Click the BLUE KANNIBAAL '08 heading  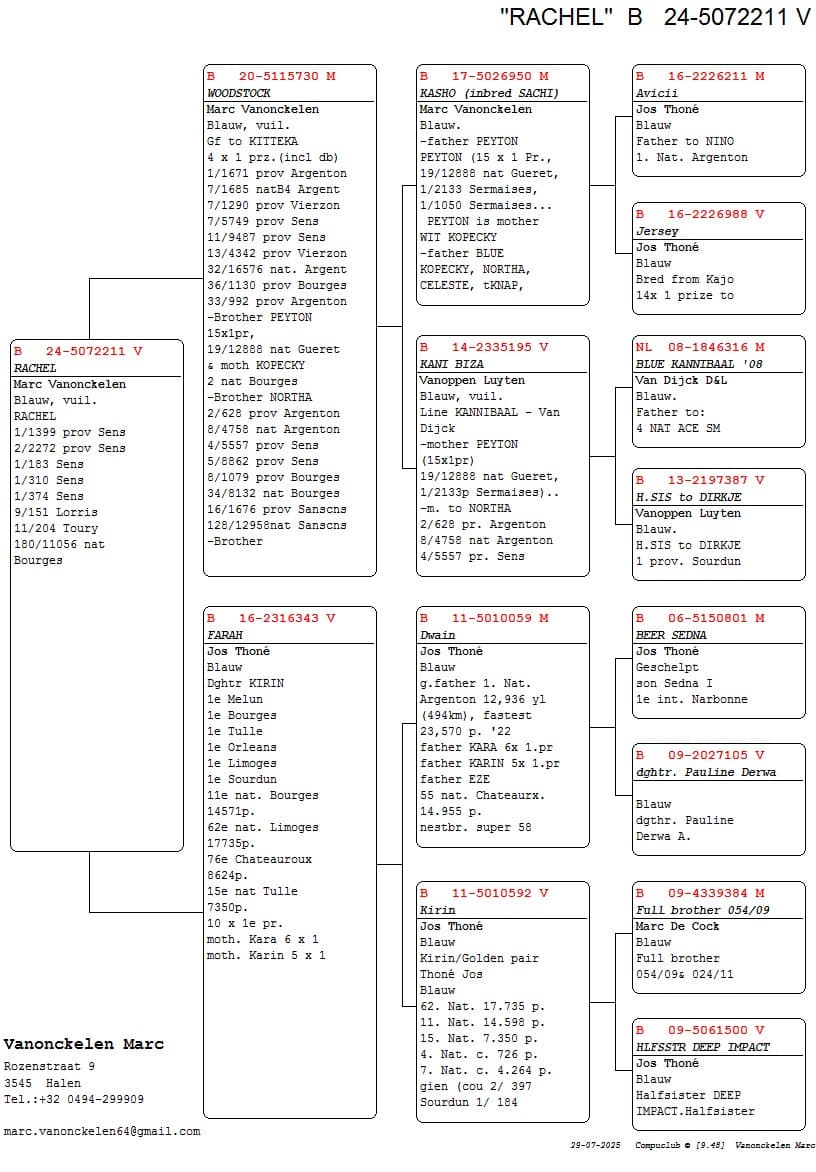pos(699,364)
